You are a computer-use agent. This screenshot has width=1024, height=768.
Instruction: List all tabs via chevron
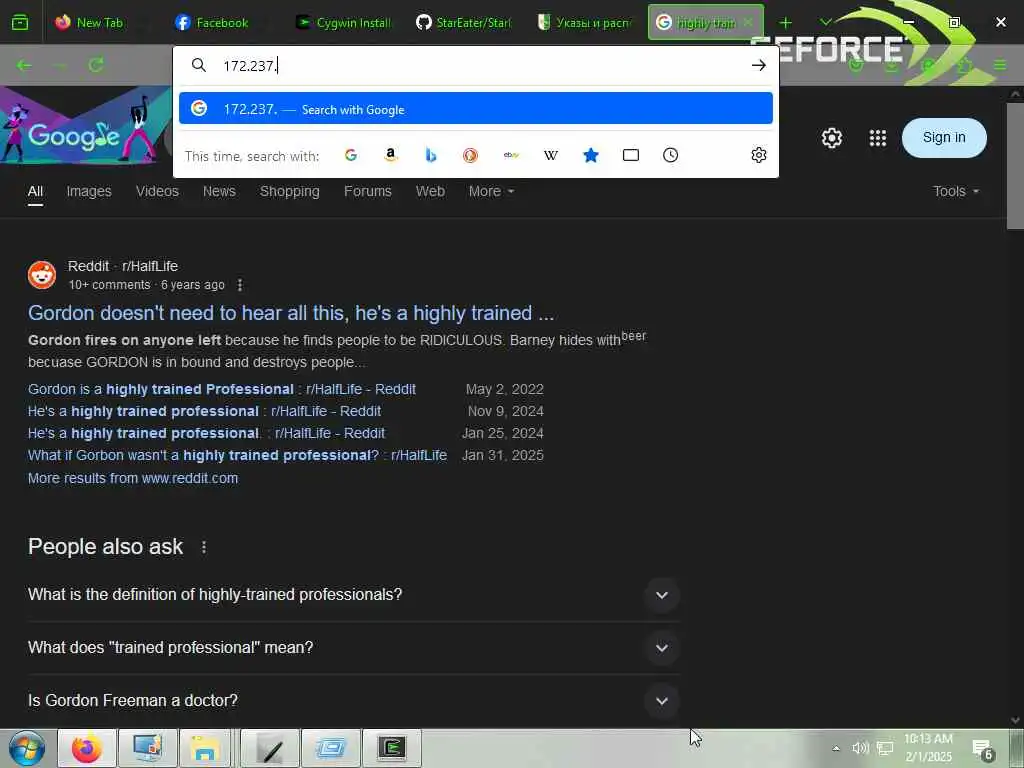pyautogui.click(x=825, y=23)
